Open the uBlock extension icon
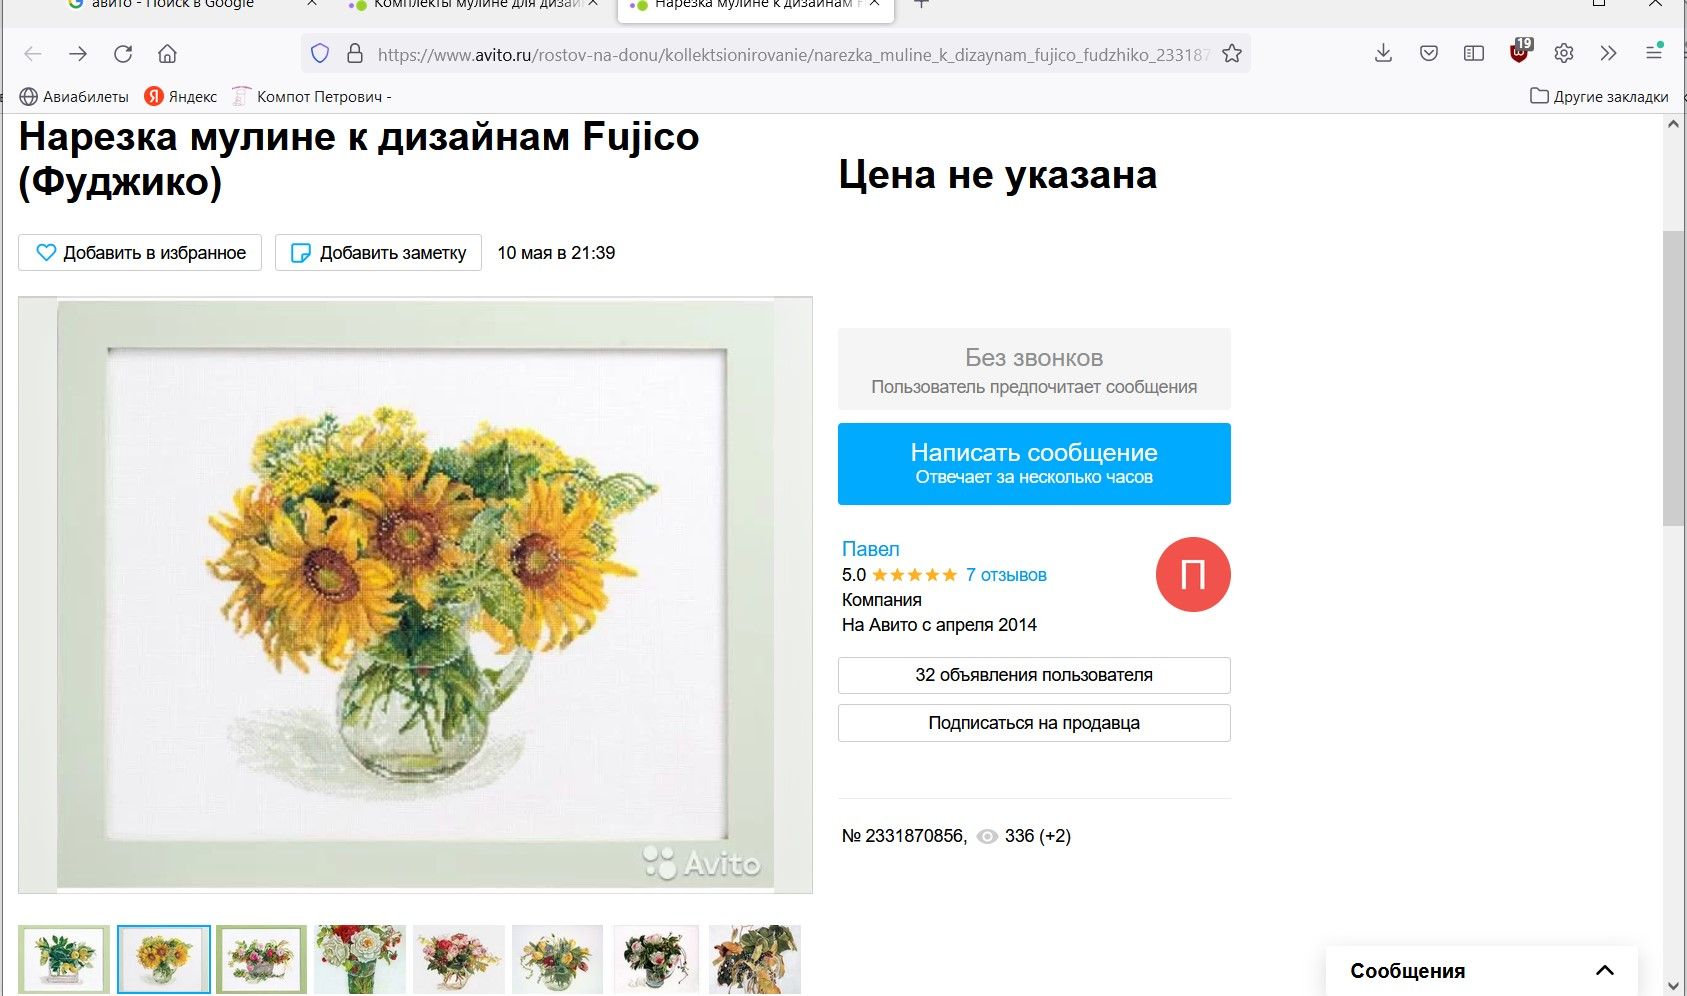This screenshot has width=1687, height=996. pos(1519,53)
